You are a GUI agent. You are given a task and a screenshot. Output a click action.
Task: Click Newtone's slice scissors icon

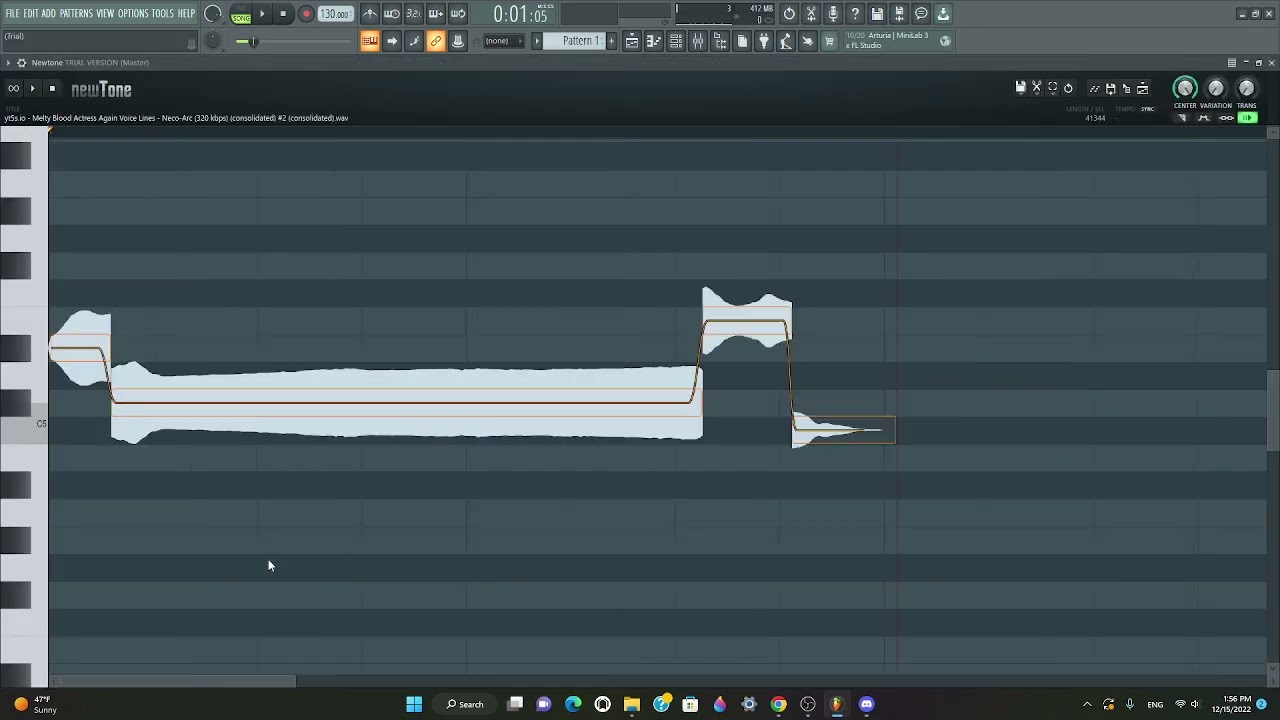click(x=1036, y=88)
